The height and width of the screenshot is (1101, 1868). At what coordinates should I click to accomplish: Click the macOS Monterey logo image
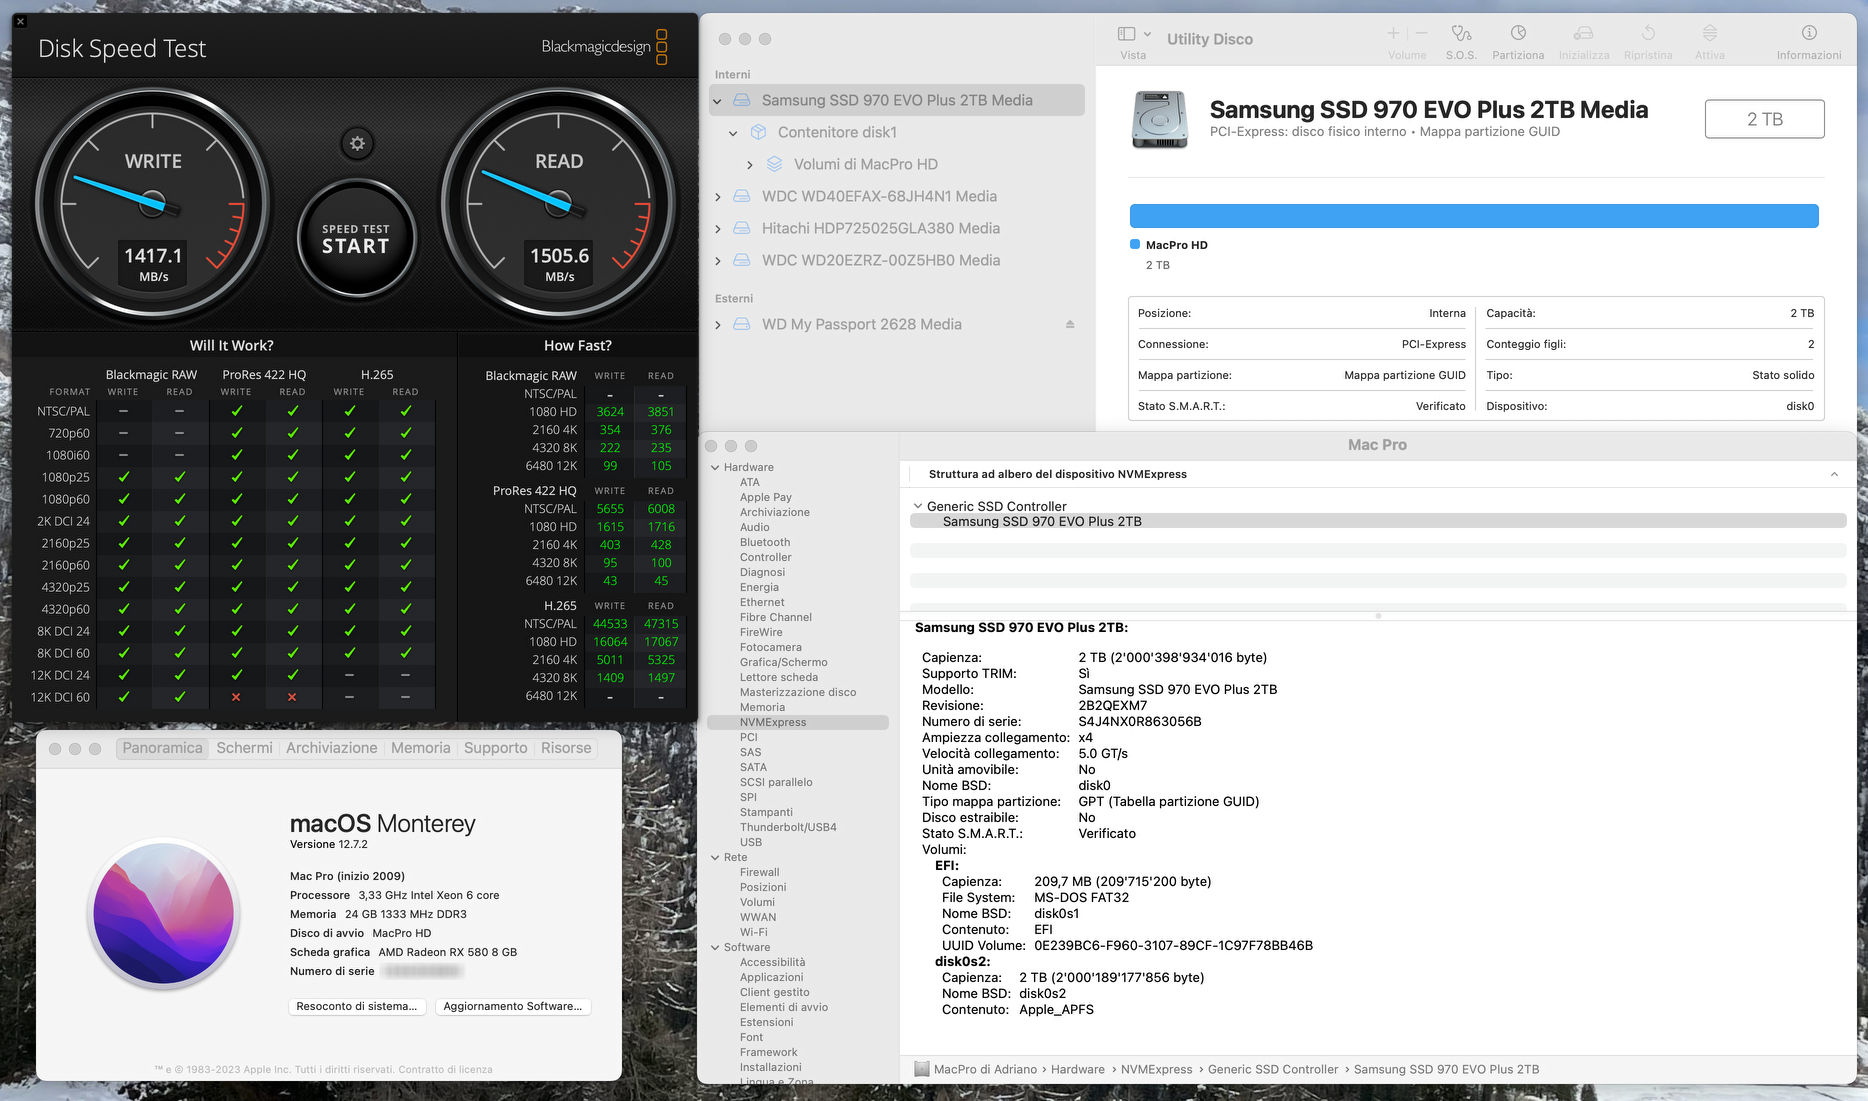pos(164,913)
